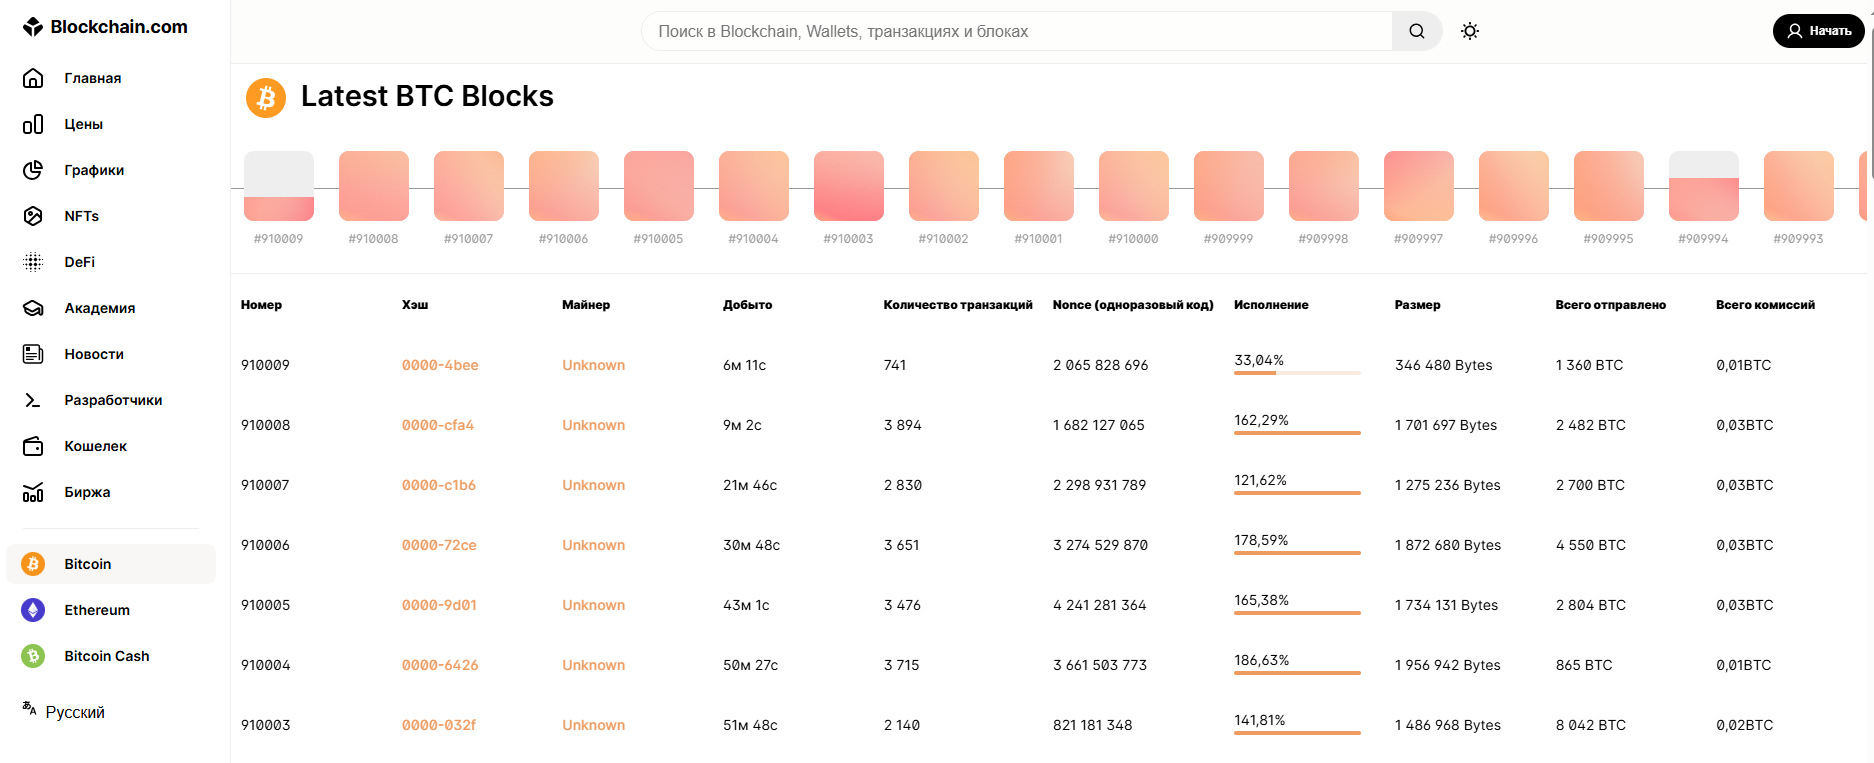Click the Цены prices icon
1874x763 pixels.
point(33,124)
